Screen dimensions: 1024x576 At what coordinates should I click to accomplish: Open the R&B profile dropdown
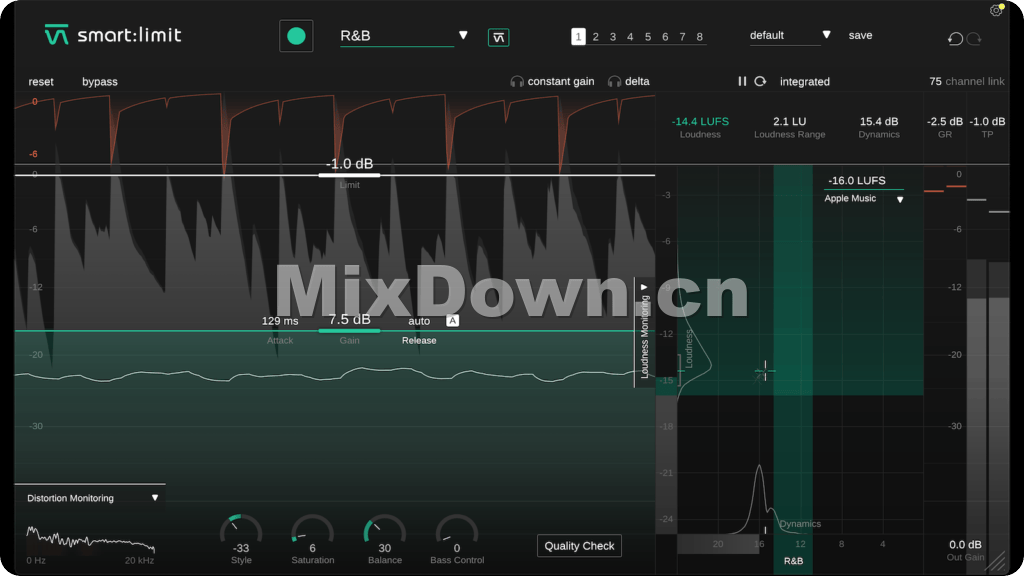[x=463, y=35]
